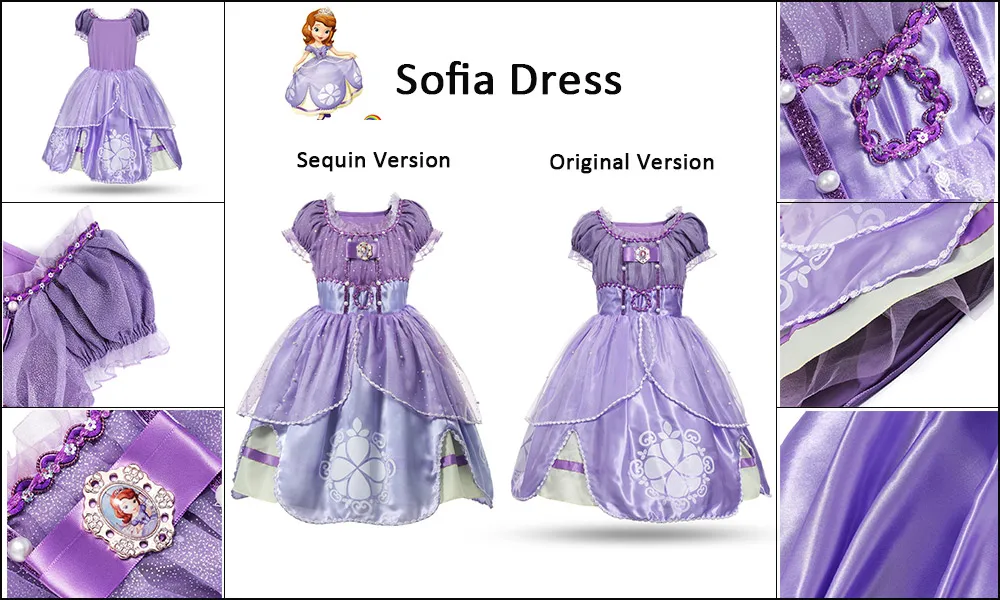This screenshot has width=1000, height=600.
Task: Click the brooch on the original dress bodice
Action: [642, 254]
